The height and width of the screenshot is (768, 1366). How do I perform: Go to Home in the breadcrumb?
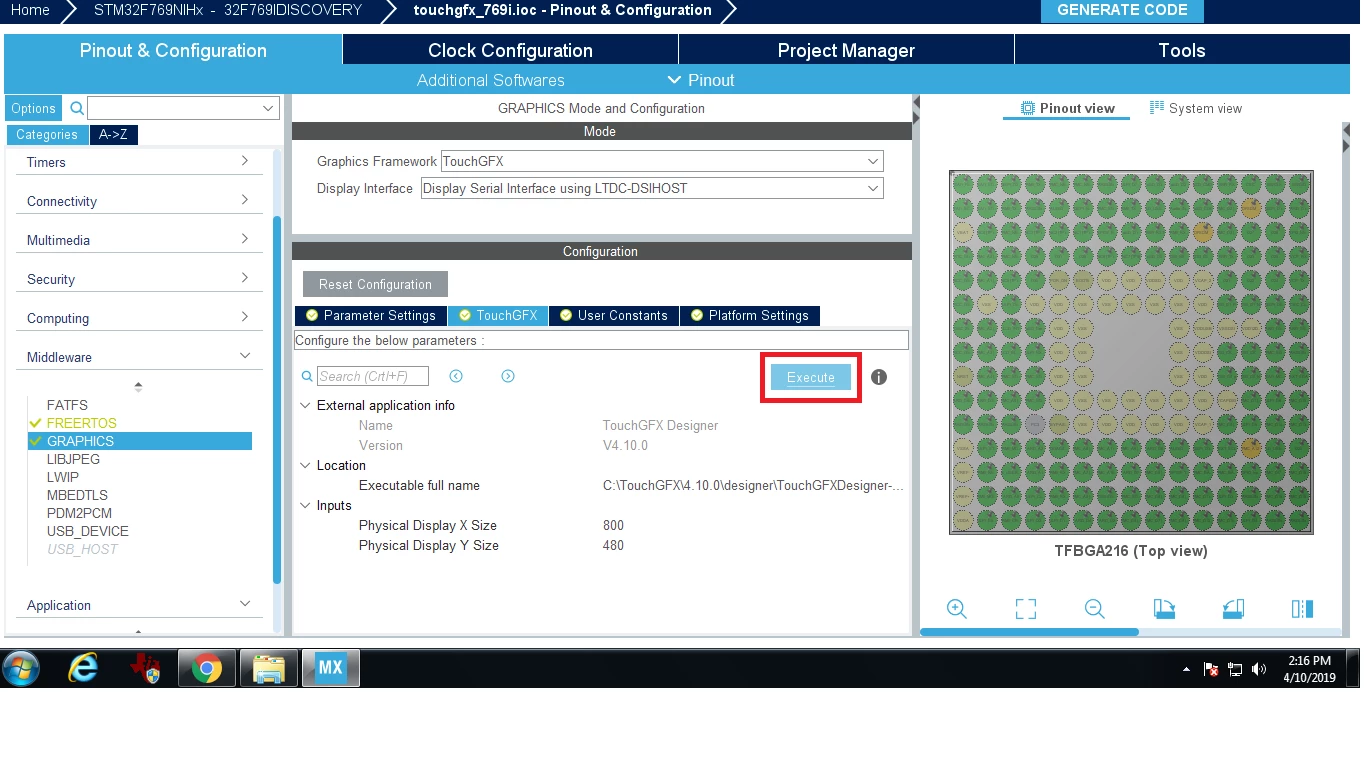click(x=30, y=10)
